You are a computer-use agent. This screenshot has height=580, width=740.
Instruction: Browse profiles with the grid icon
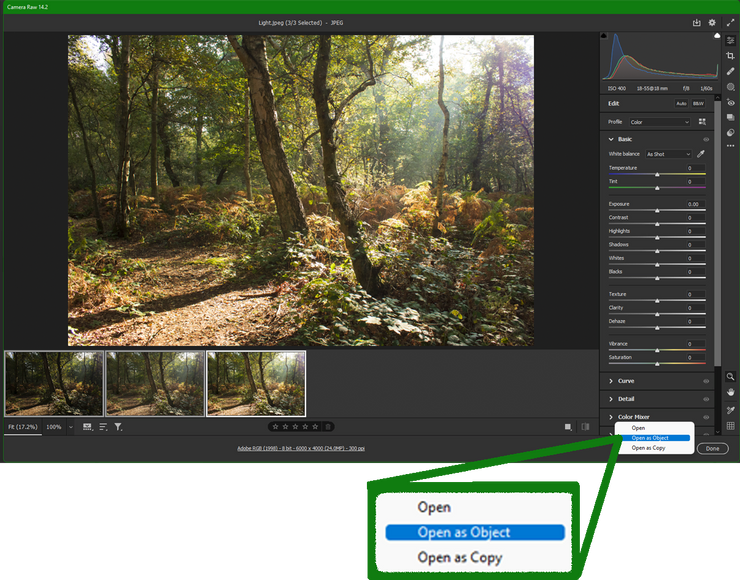(702, 122)
